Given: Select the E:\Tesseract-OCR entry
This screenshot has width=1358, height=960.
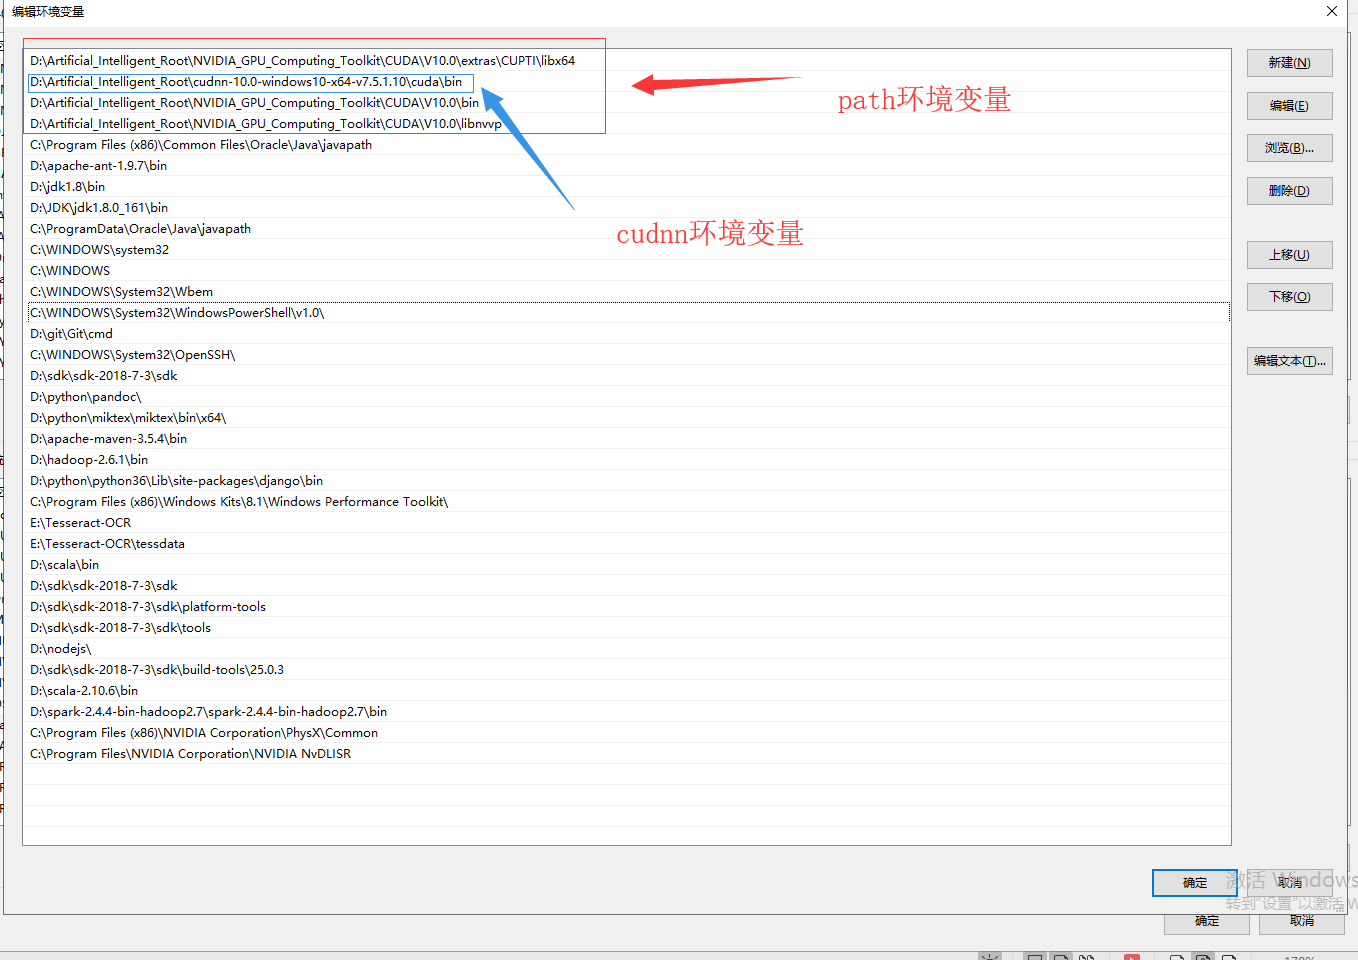Looking at the screenshot, I should click(x=627, y=523).
